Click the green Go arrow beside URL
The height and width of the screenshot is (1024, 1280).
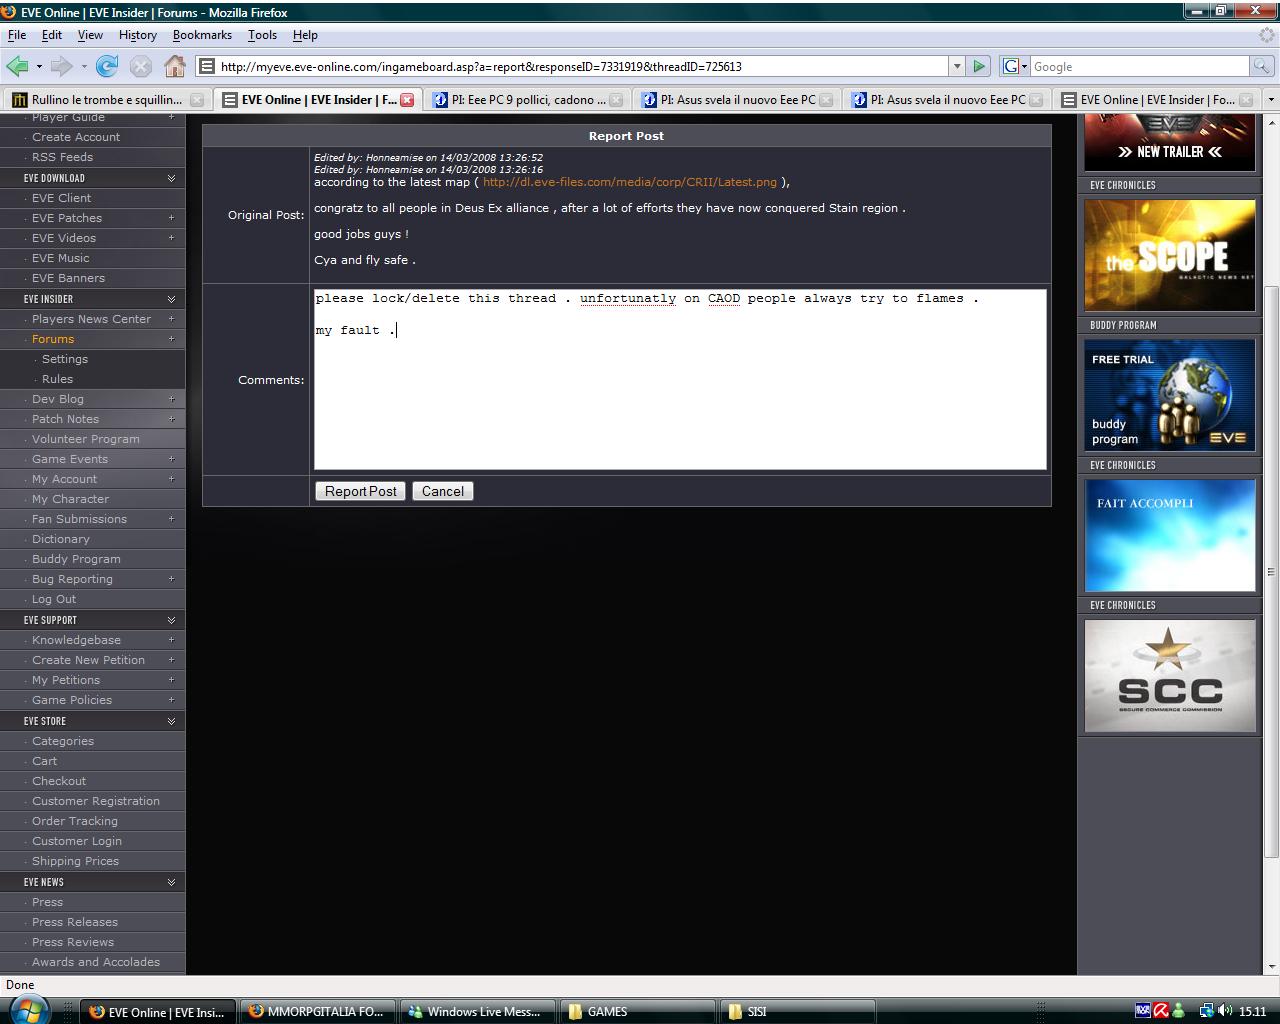(x=979, y=66)
